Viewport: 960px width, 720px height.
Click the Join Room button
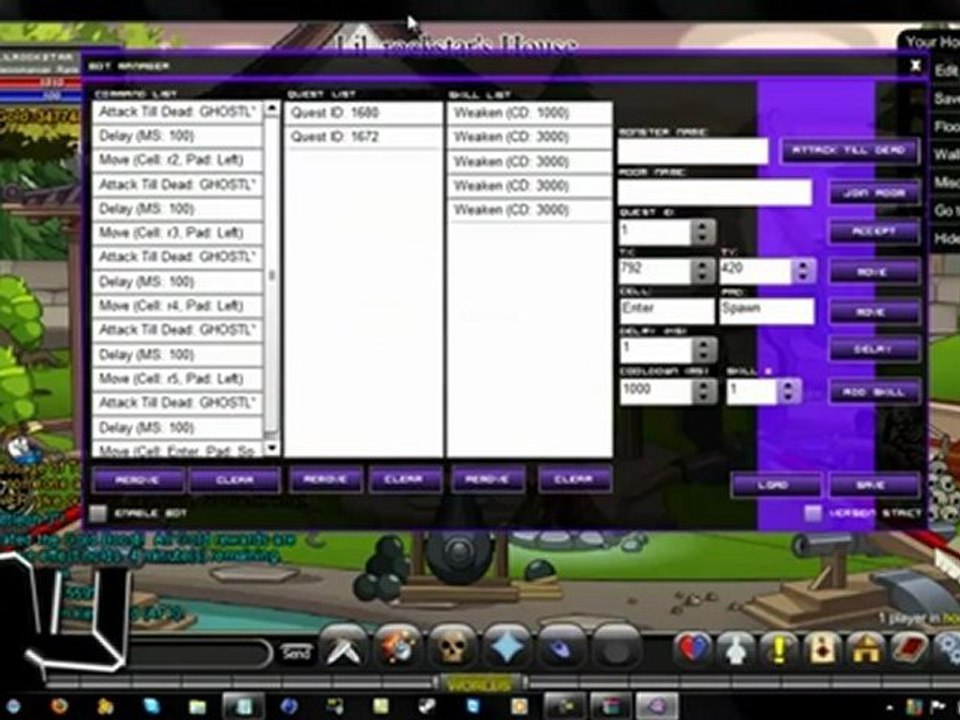click(x=874, y=192)
